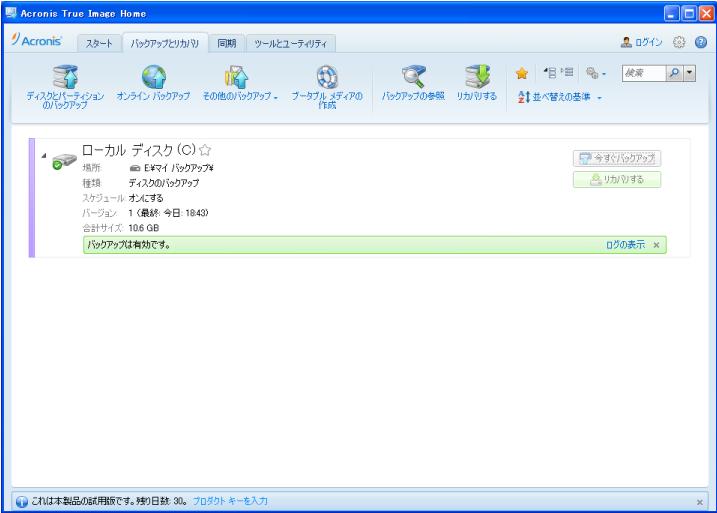The width and height of the screenshot is (717, 513).
Task: Mark ローカル ディスク (C) as favorite star
Action: point(205,150)
